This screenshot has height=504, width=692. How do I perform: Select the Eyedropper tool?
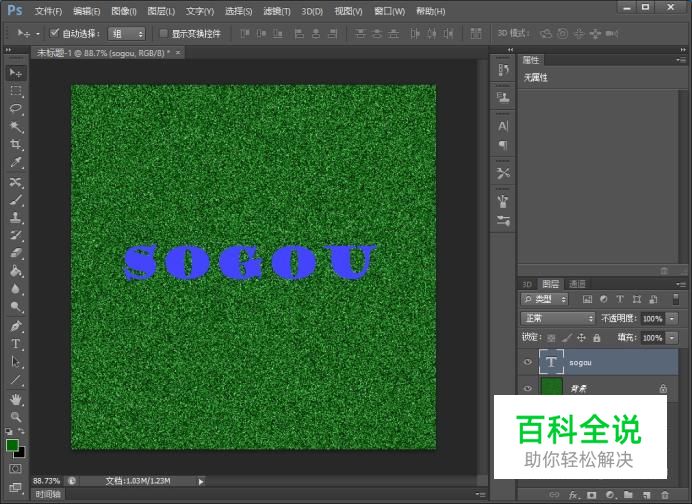16,163
